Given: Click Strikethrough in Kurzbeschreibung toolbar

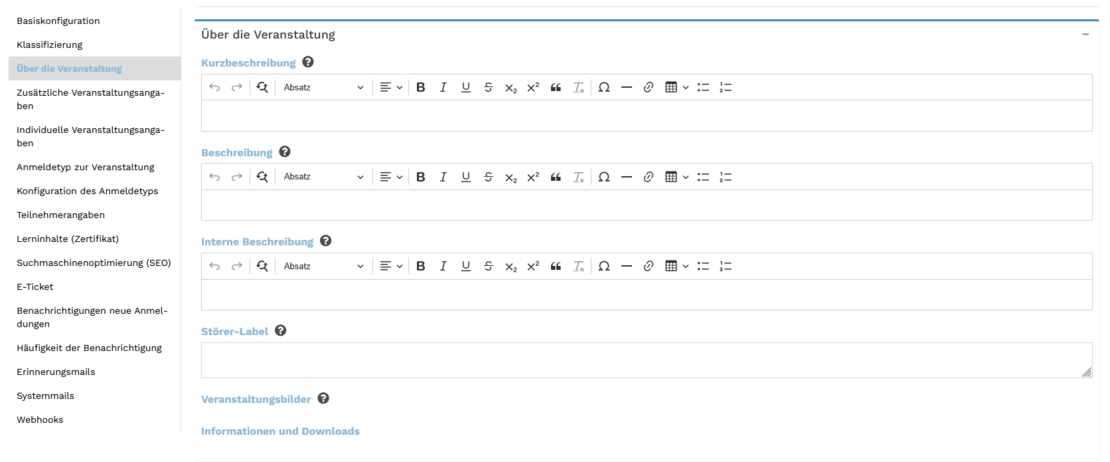Looking at the screenshot, I should (x=488, y=88).
